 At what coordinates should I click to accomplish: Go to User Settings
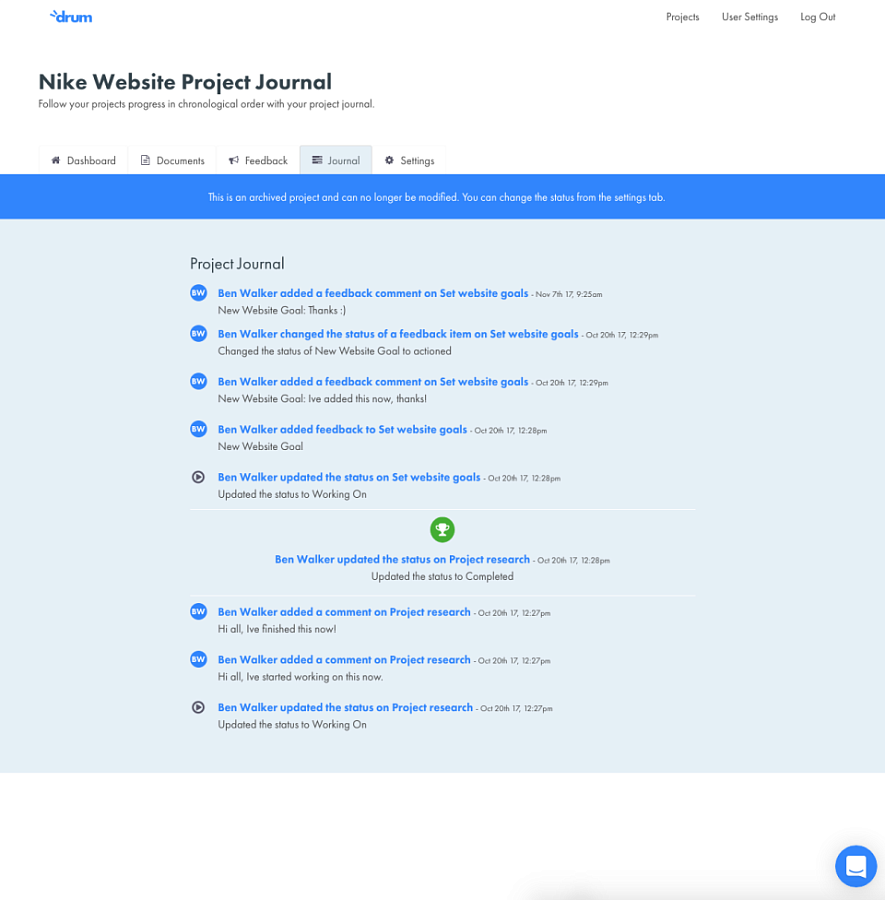(x=750, y=17)
